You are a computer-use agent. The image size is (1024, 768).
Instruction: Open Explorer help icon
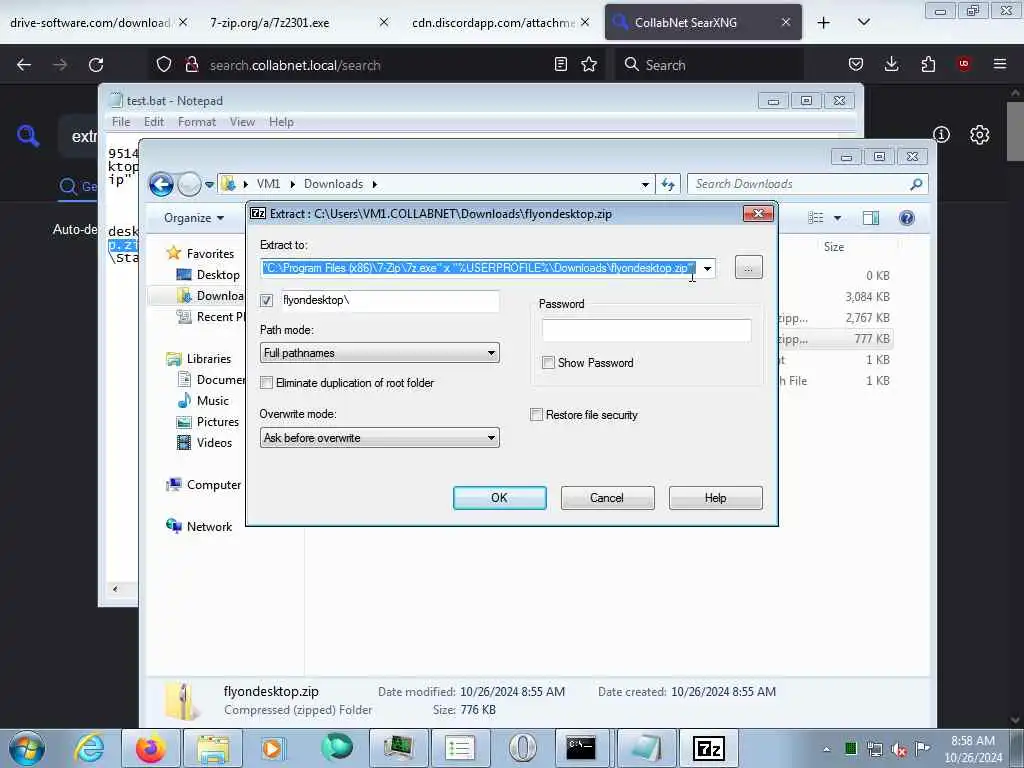906,218
